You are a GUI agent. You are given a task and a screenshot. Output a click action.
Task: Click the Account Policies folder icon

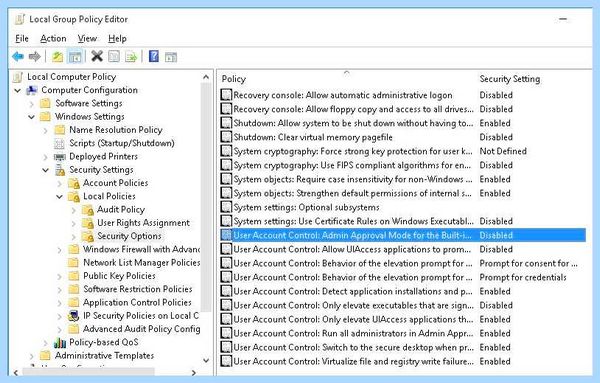74,183
